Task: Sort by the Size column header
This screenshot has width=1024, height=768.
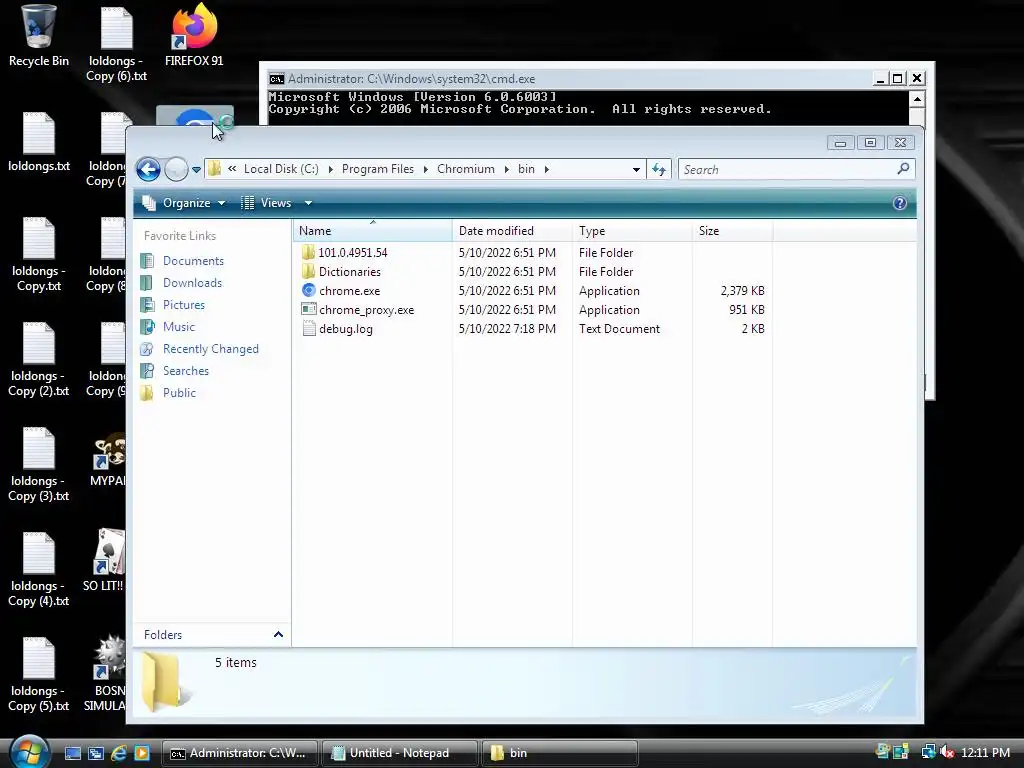Action: tap(732, 231)
